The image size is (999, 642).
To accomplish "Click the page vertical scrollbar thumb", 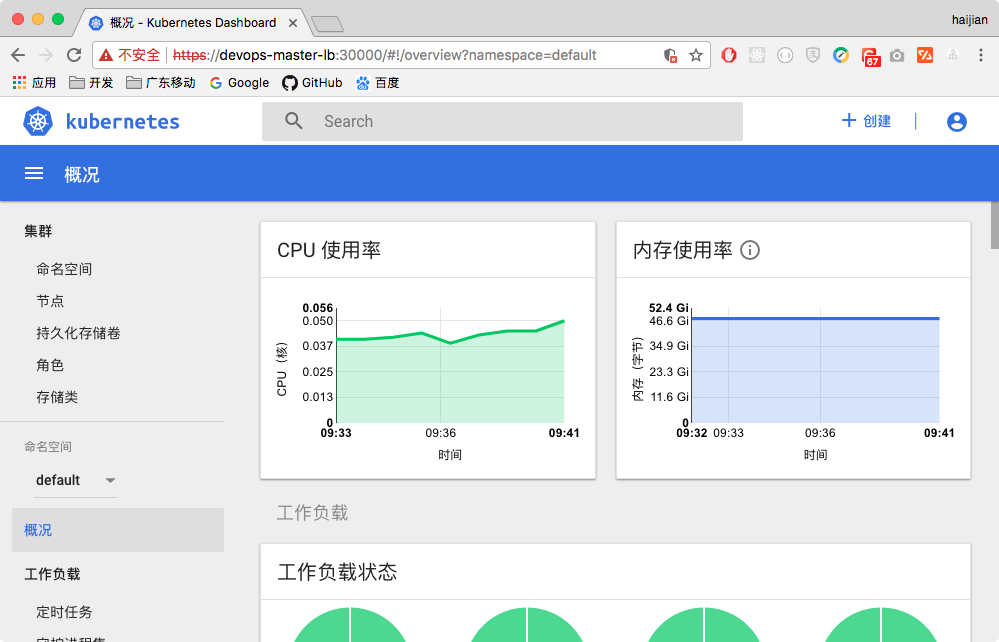I will pos(995,225).
